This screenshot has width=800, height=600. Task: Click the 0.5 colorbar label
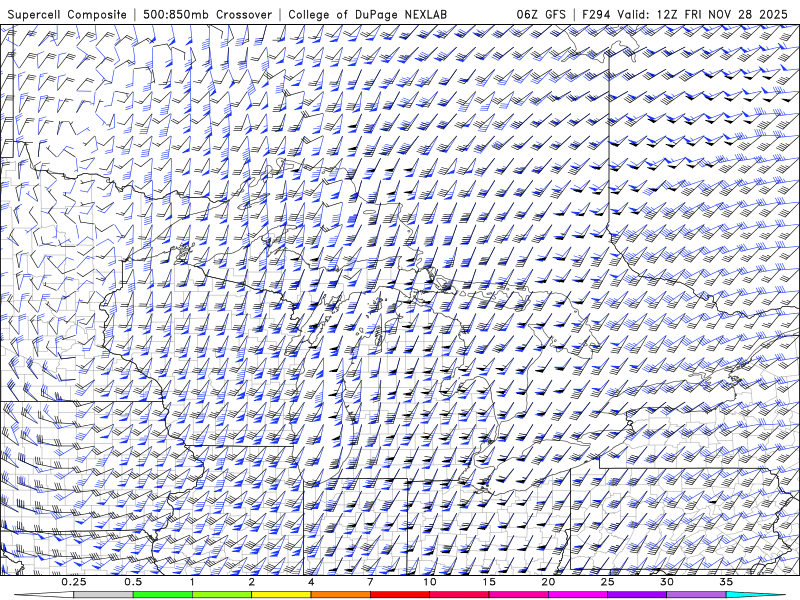click(x=133, y=582)
